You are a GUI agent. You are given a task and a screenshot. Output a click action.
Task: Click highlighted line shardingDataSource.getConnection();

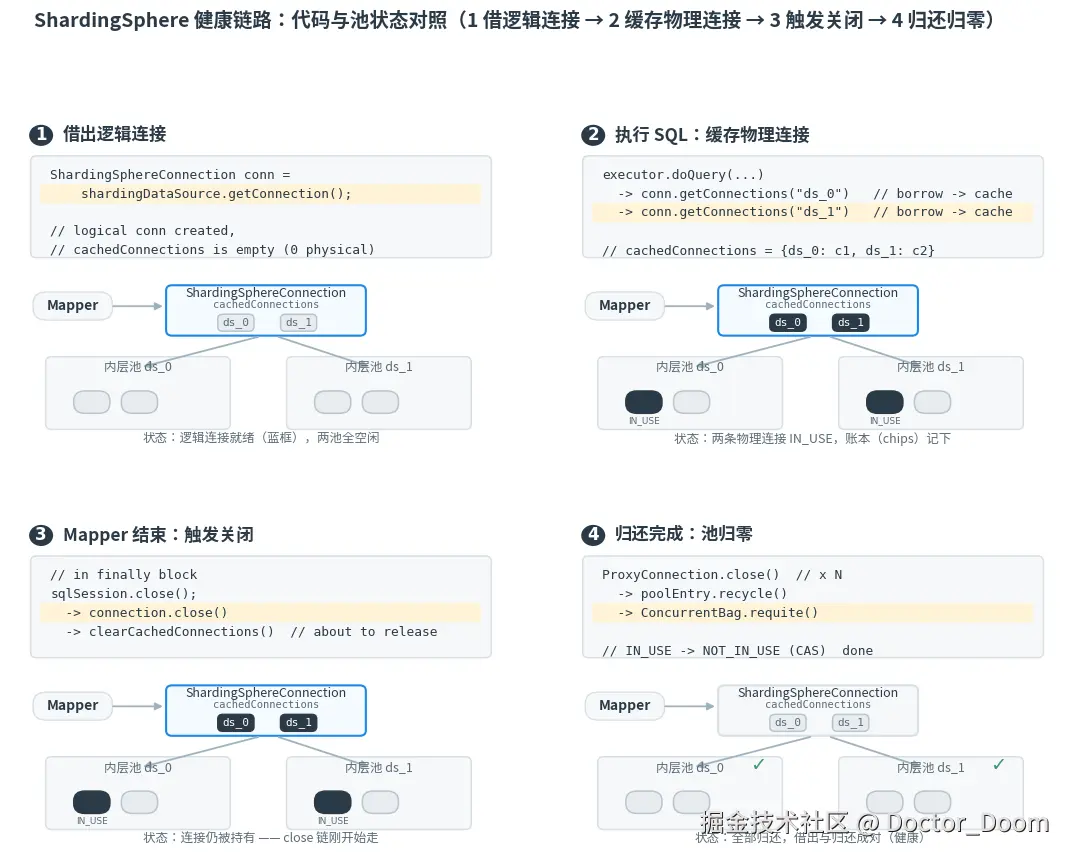[x=260, y=194]
